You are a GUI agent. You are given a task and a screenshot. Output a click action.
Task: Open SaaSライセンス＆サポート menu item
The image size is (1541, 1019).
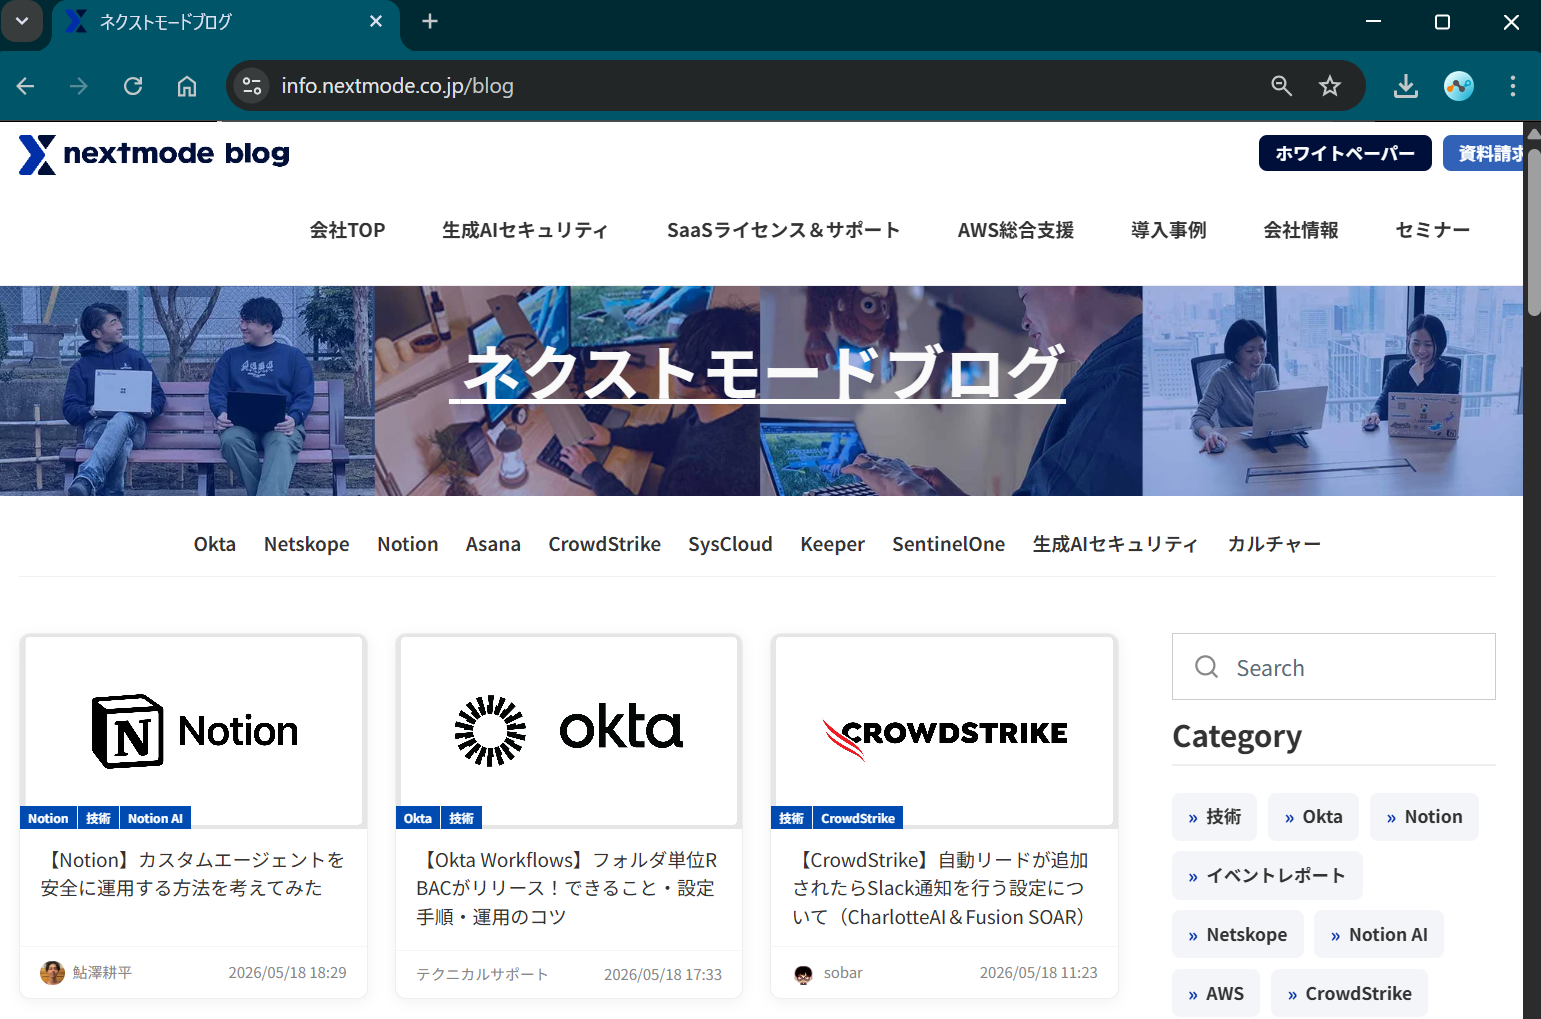[x=784, y=230]
